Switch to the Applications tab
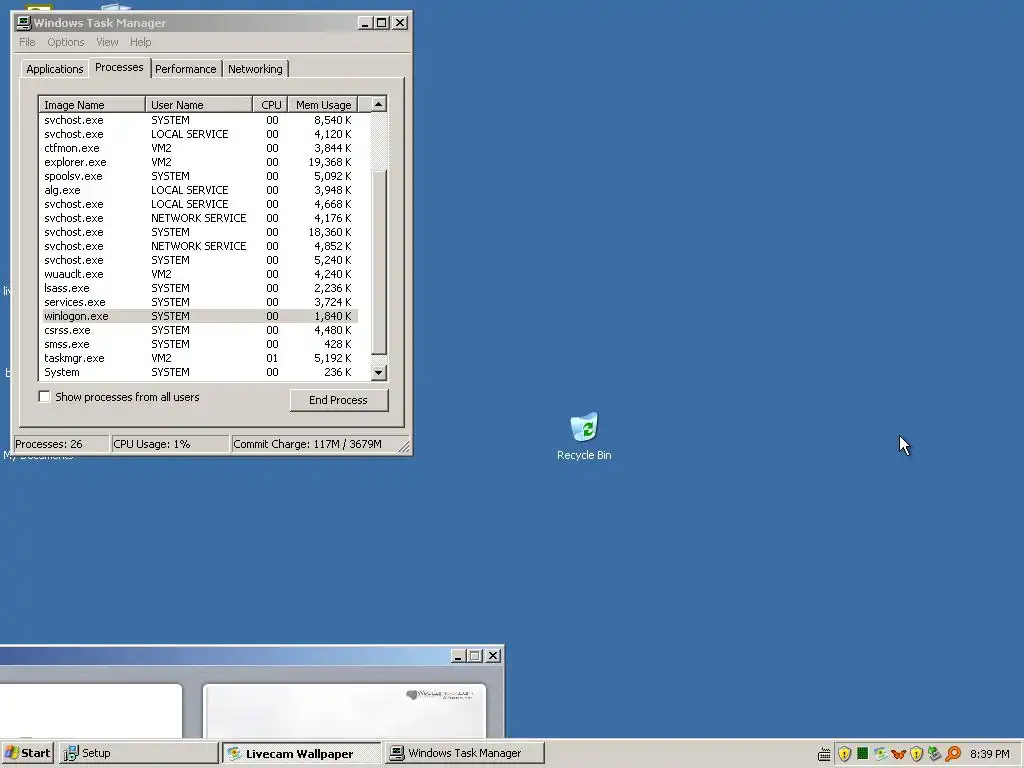The height and width of the screenshot is (768, 1024). click(55, 69)
